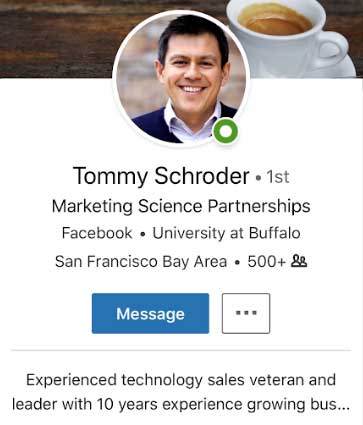Click the 1st degree connection badge
363x425 pixels.
click(278, 177)
